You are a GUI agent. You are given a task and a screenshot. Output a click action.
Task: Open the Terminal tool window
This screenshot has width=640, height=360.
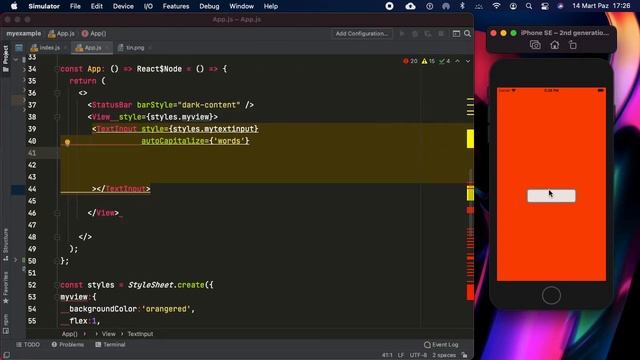click(110, 344)
